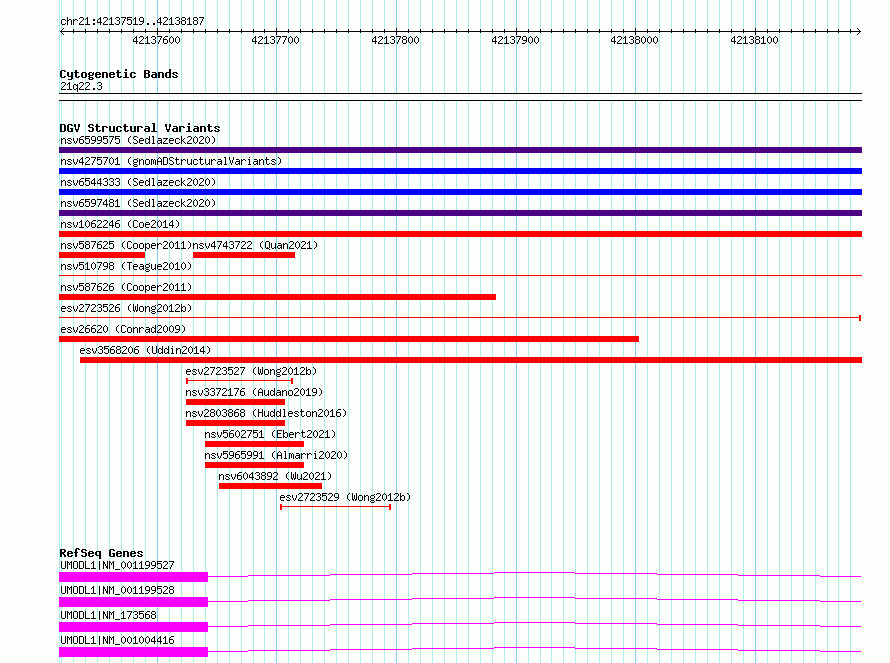Open nsv510798 (Teague2010) variant entry
The width and height of the screenshot is (890, 663).
[x=126, y=266]
